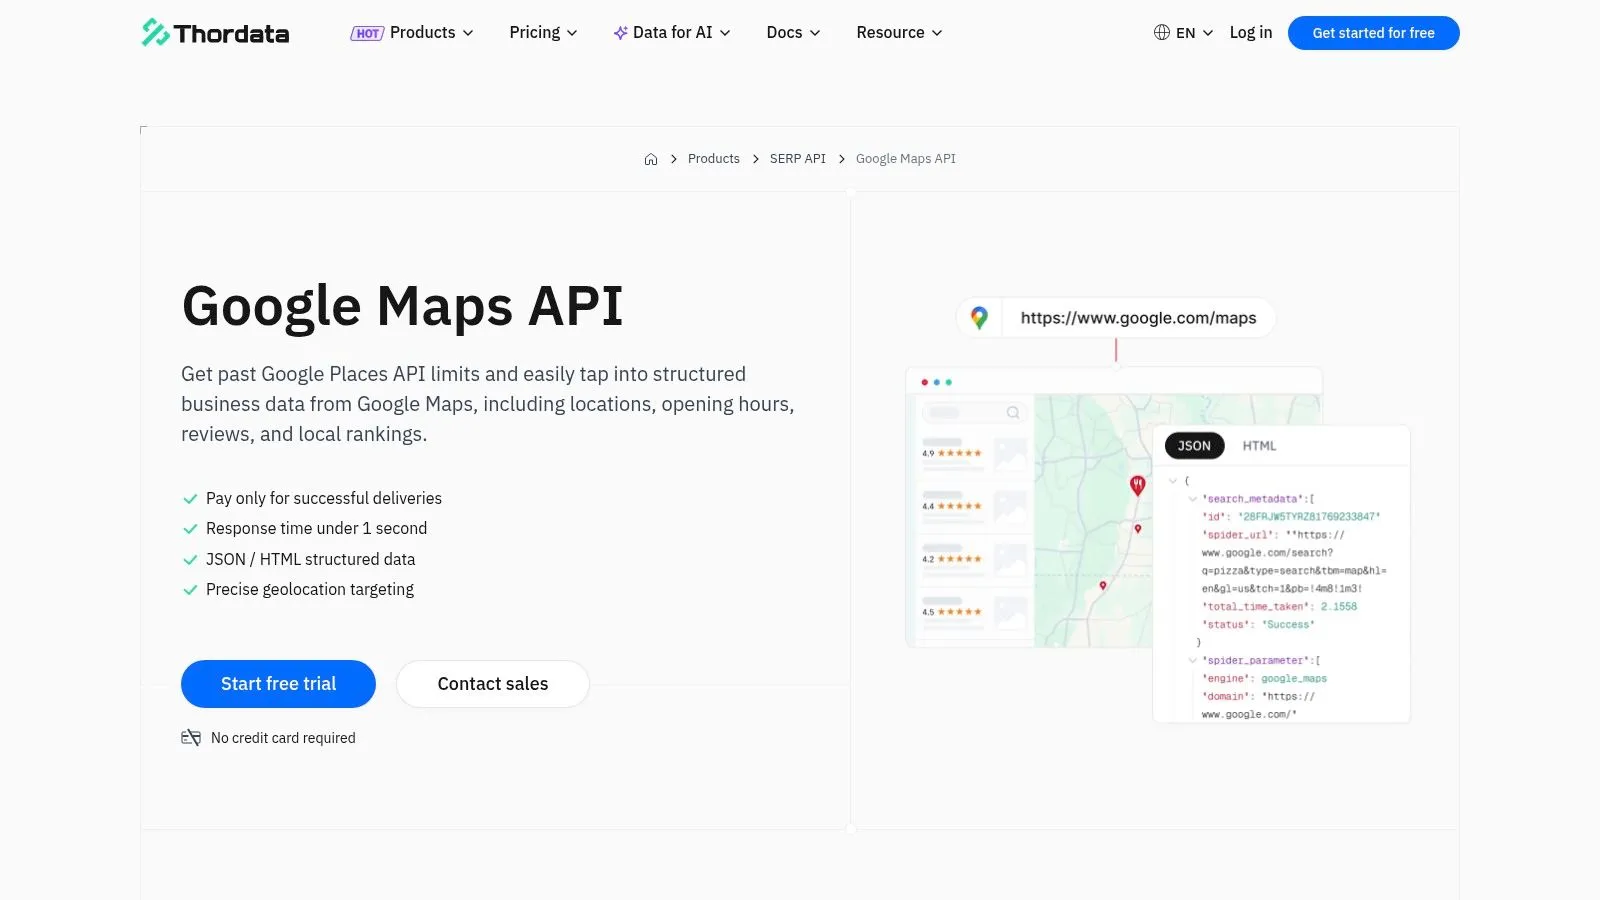Go to SERP API breadcrumb
Image resolution: width=1600 pixels, height=900 pixels.
[x=797, y=159]
